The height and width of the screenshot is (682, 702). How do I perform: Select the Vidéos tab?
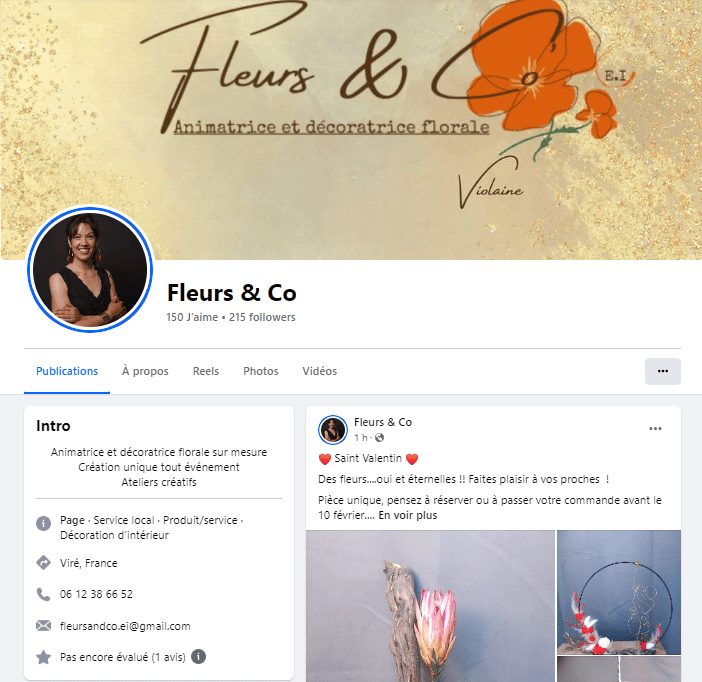320,371
